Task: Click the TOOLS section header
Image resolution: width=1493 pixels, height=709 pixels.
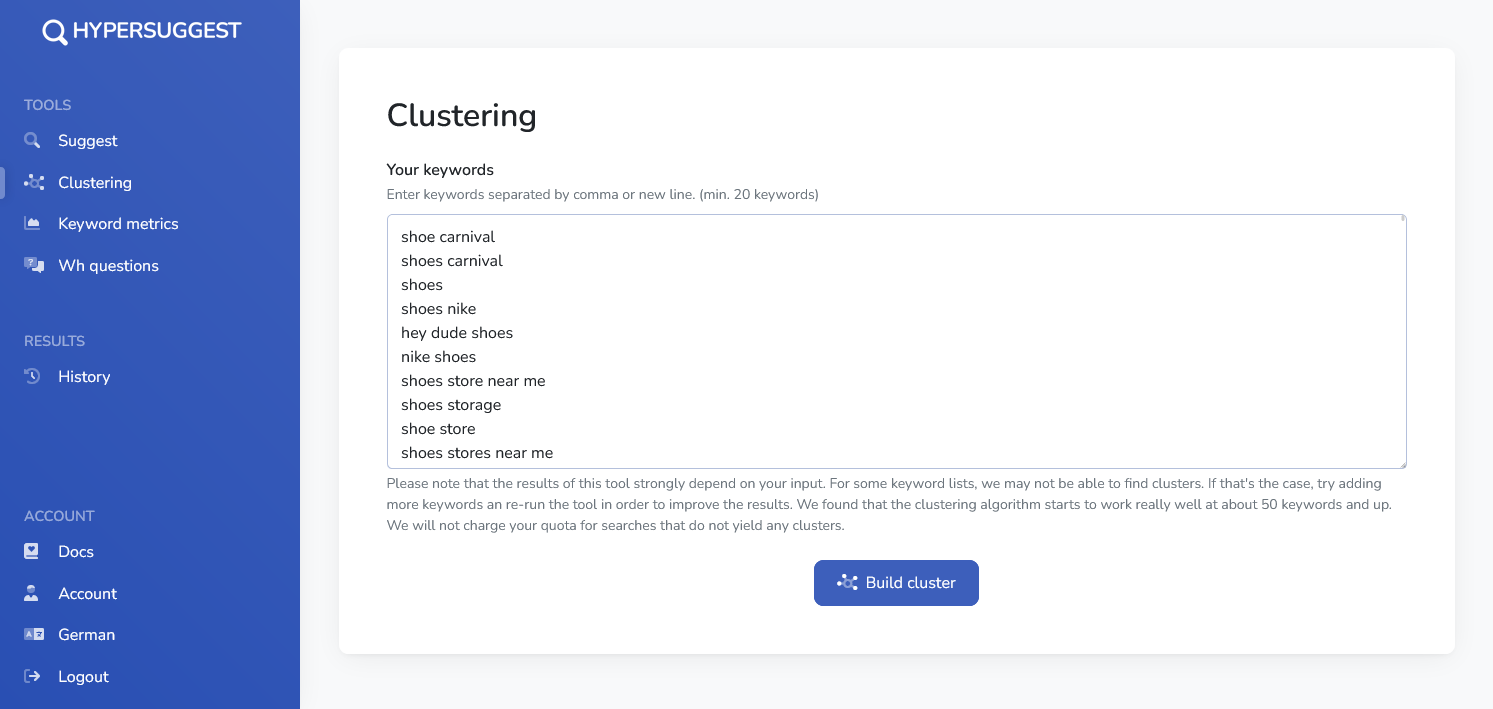Action: point(48,105)
